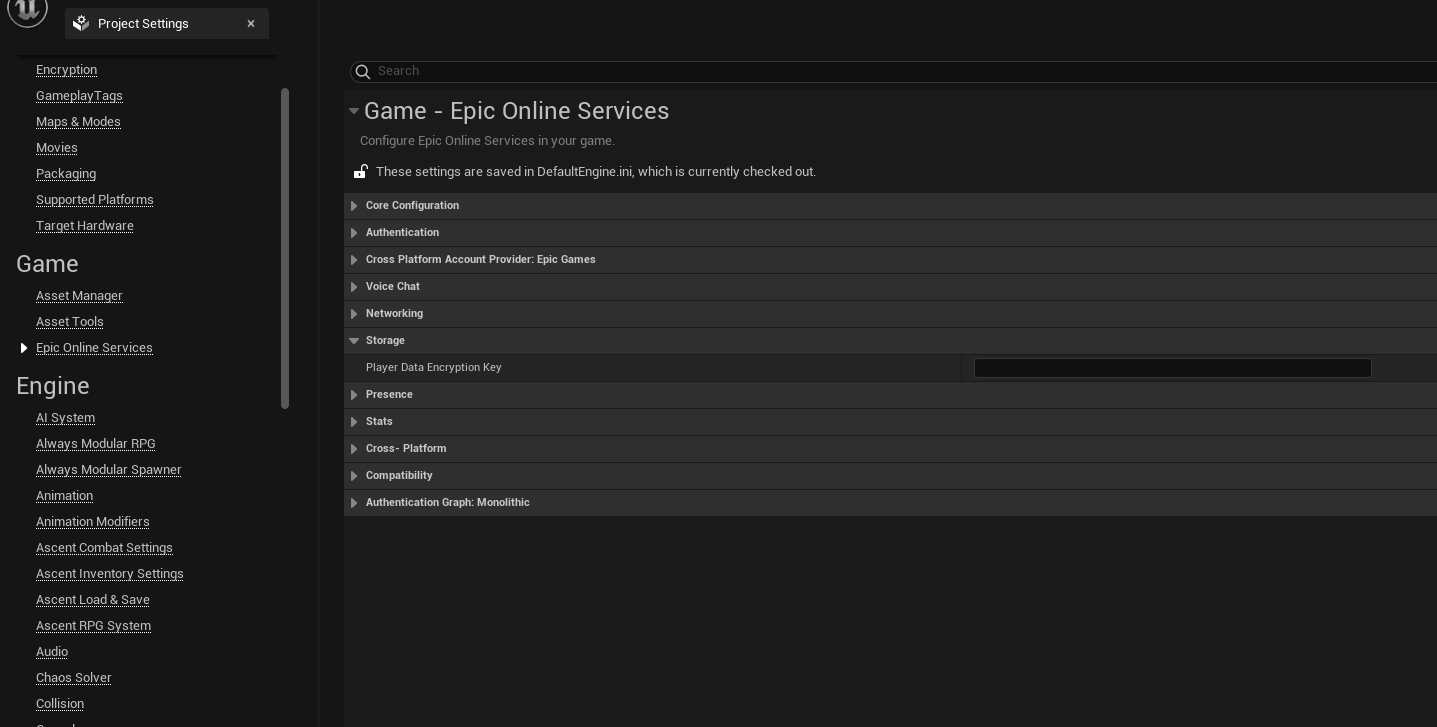Expand the Core Configuration section
Image resolution: width=1437 pixels, height=727 pixels.
[x=354, y=206]
